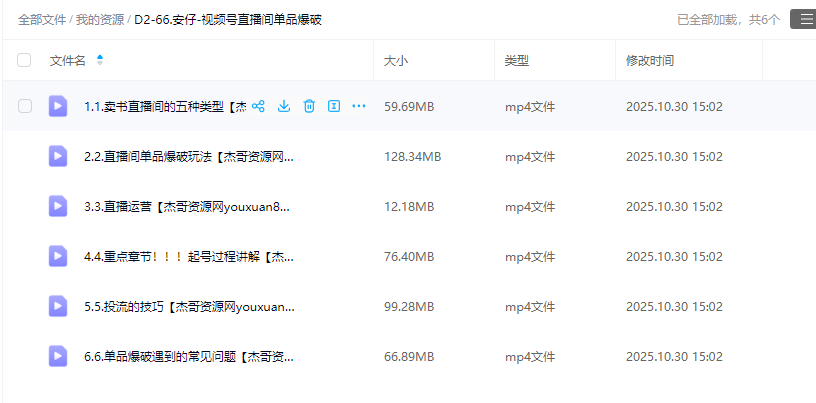This screenshot has width=816, height=403.
Task: Download the 1.1 video file
Action: [284, 106]
